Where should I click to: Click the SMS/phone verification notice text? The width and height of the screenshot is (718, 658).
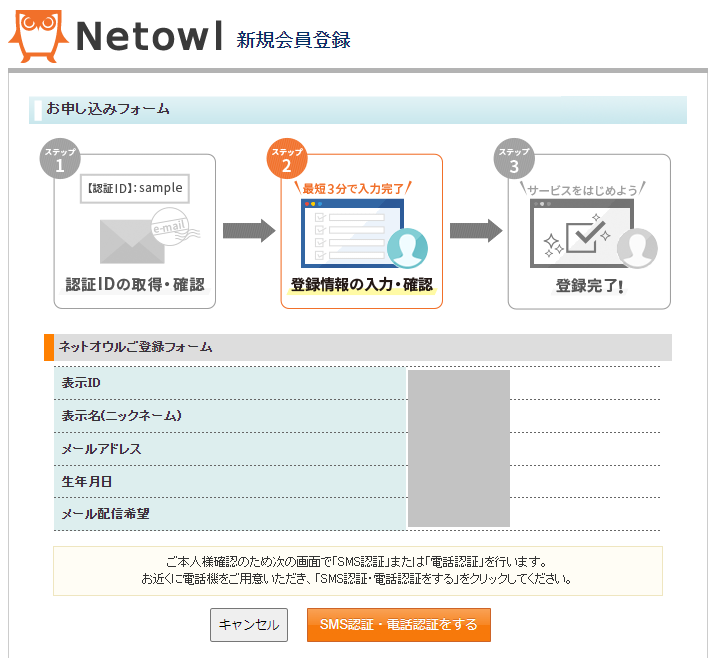[x=358, y=571]
